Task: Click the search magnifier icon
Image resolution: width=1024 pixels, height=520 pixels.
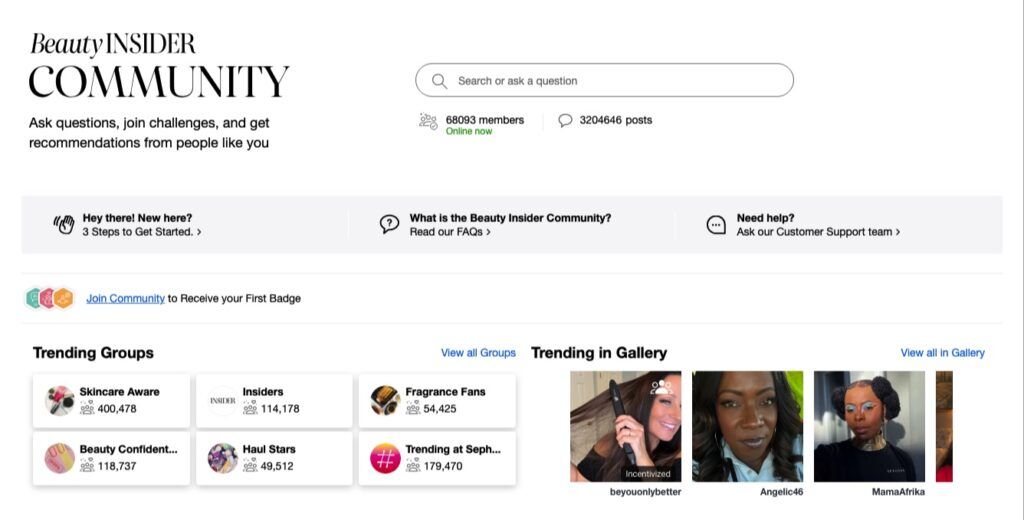Action: 439,81
